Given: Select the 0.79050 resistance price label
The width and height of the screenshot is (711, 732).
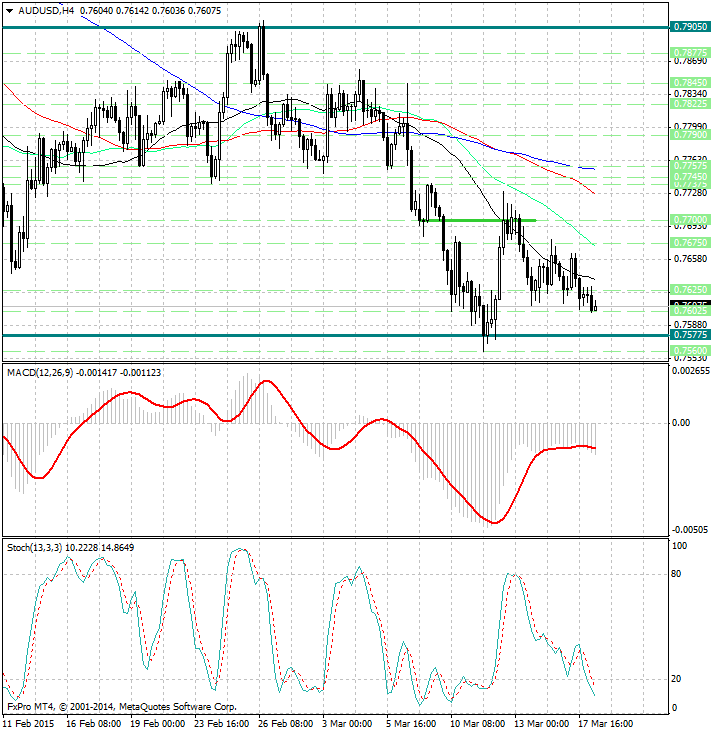Looking at the screenshot, I should click(691, 28).
